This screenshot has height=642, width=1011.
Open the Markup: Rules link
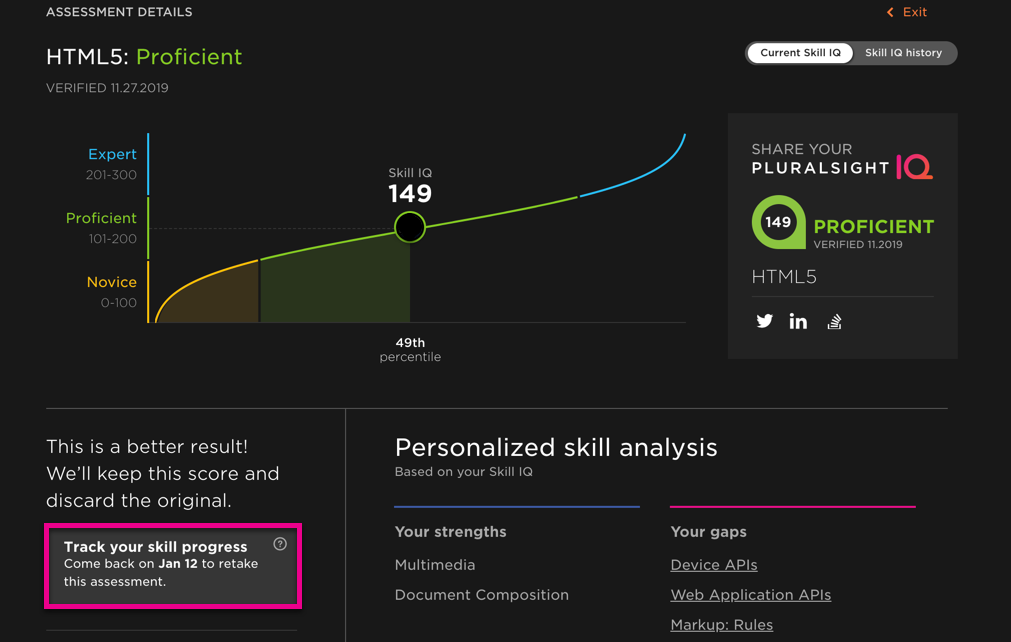pos(721,625)
